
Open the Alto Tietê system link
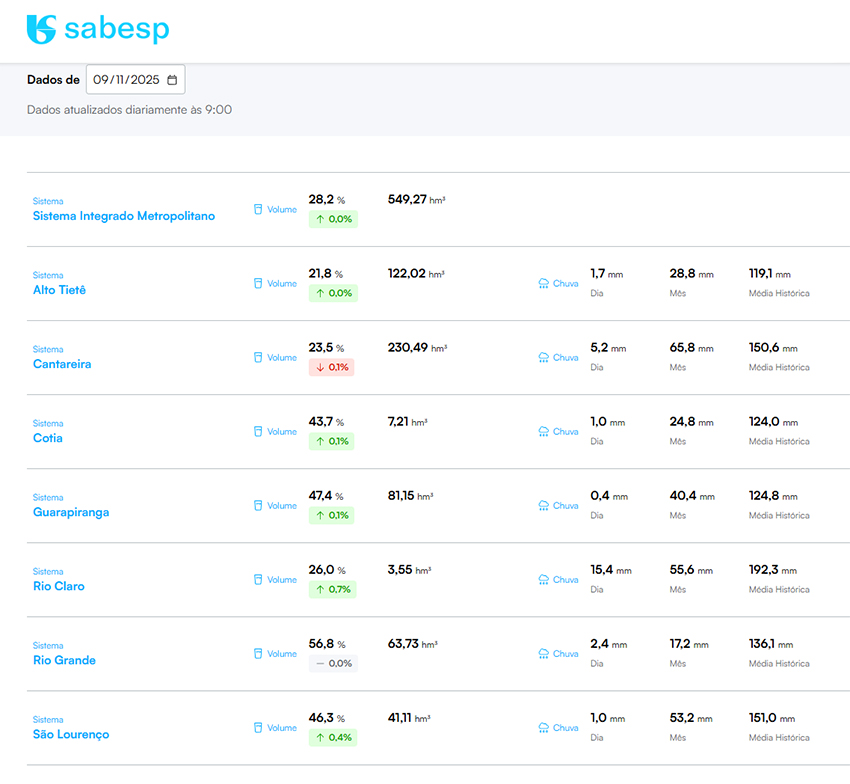coord(59,290)
